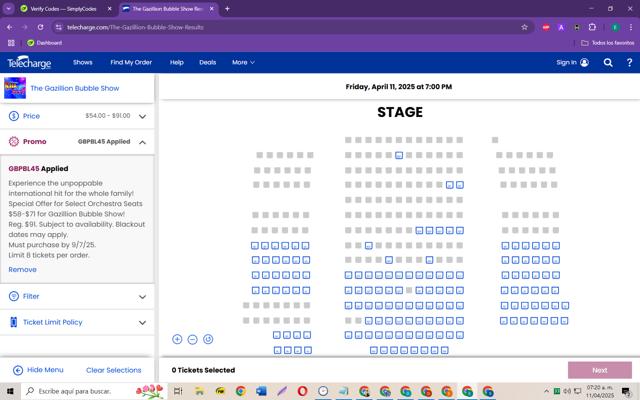The width and height of the screenshot is (640, 400).
Task: Show hidden system tray icons
Action: click(x=547, y=391)
